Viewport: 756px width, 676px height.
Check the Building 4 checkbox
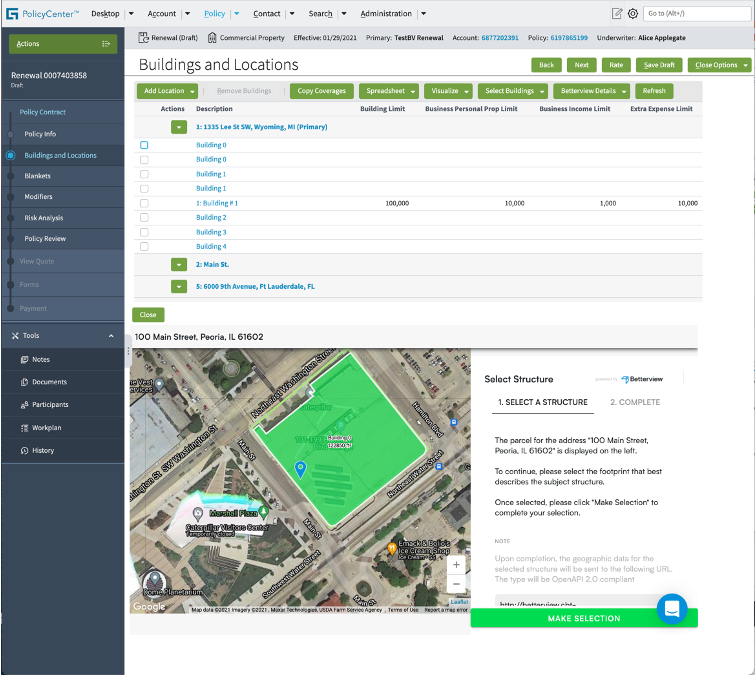(x=144, y=247)
